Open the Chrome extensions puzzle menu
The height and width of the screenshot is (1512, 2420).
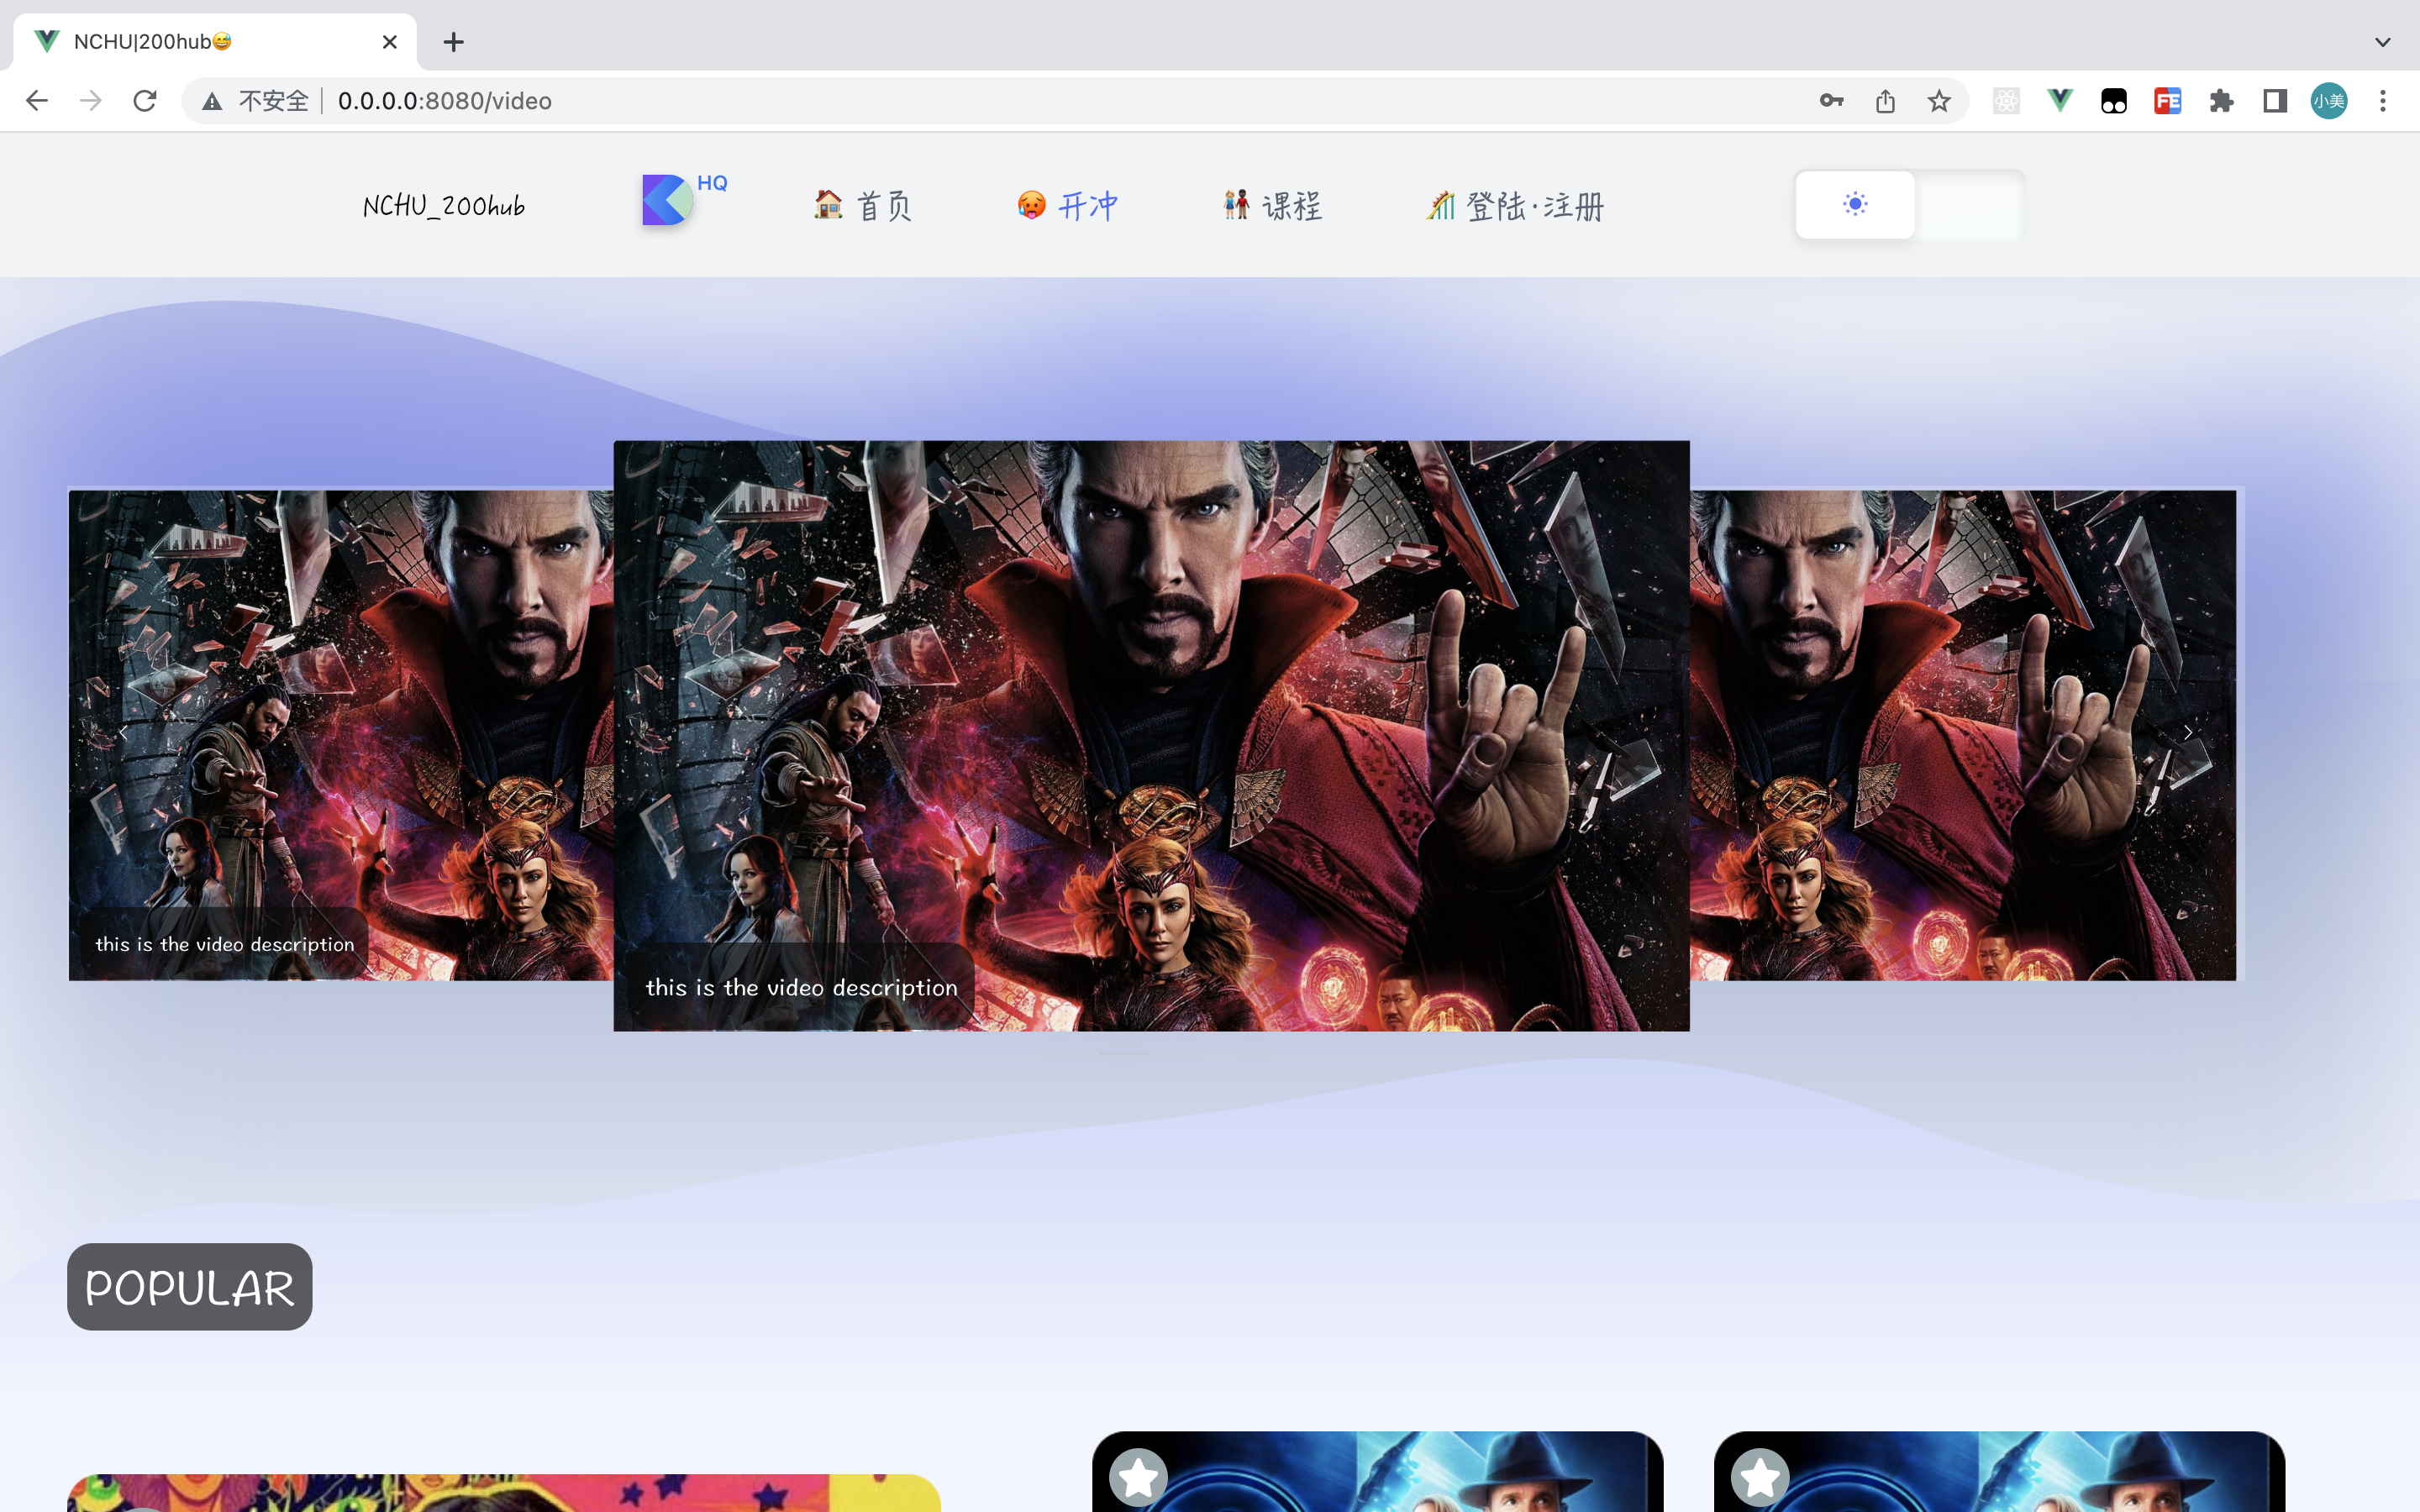(2221, 101)
